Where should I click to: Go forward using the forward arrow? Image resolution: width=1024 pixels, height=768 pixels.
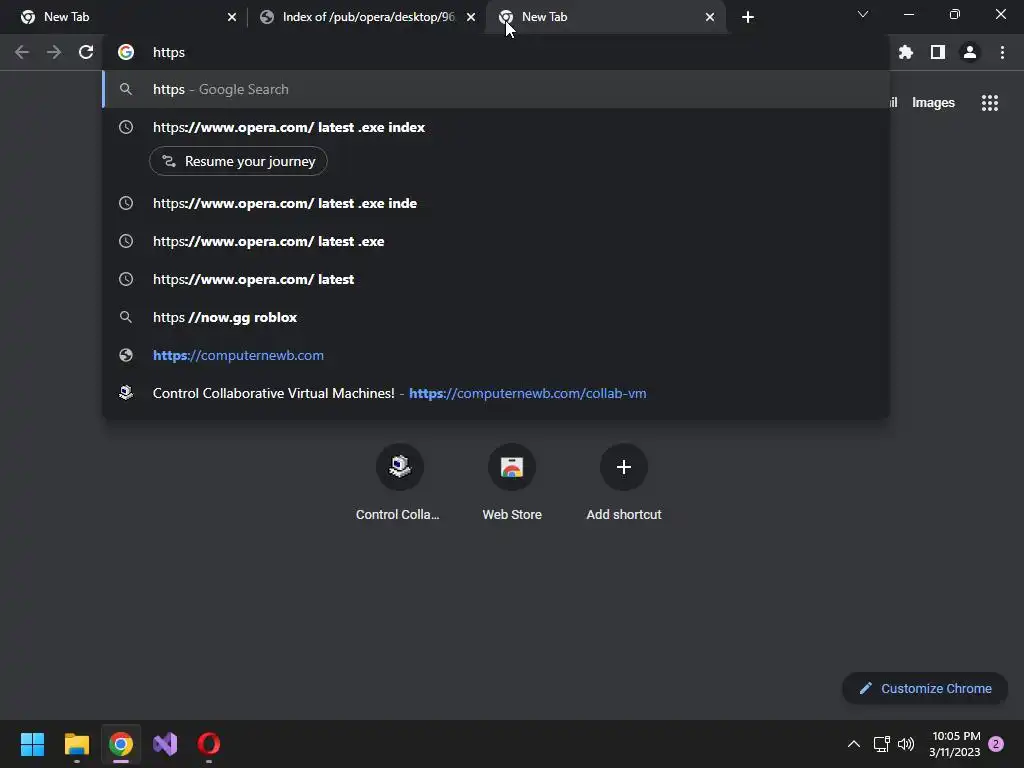pyautogui.click(x=54, y=52)
